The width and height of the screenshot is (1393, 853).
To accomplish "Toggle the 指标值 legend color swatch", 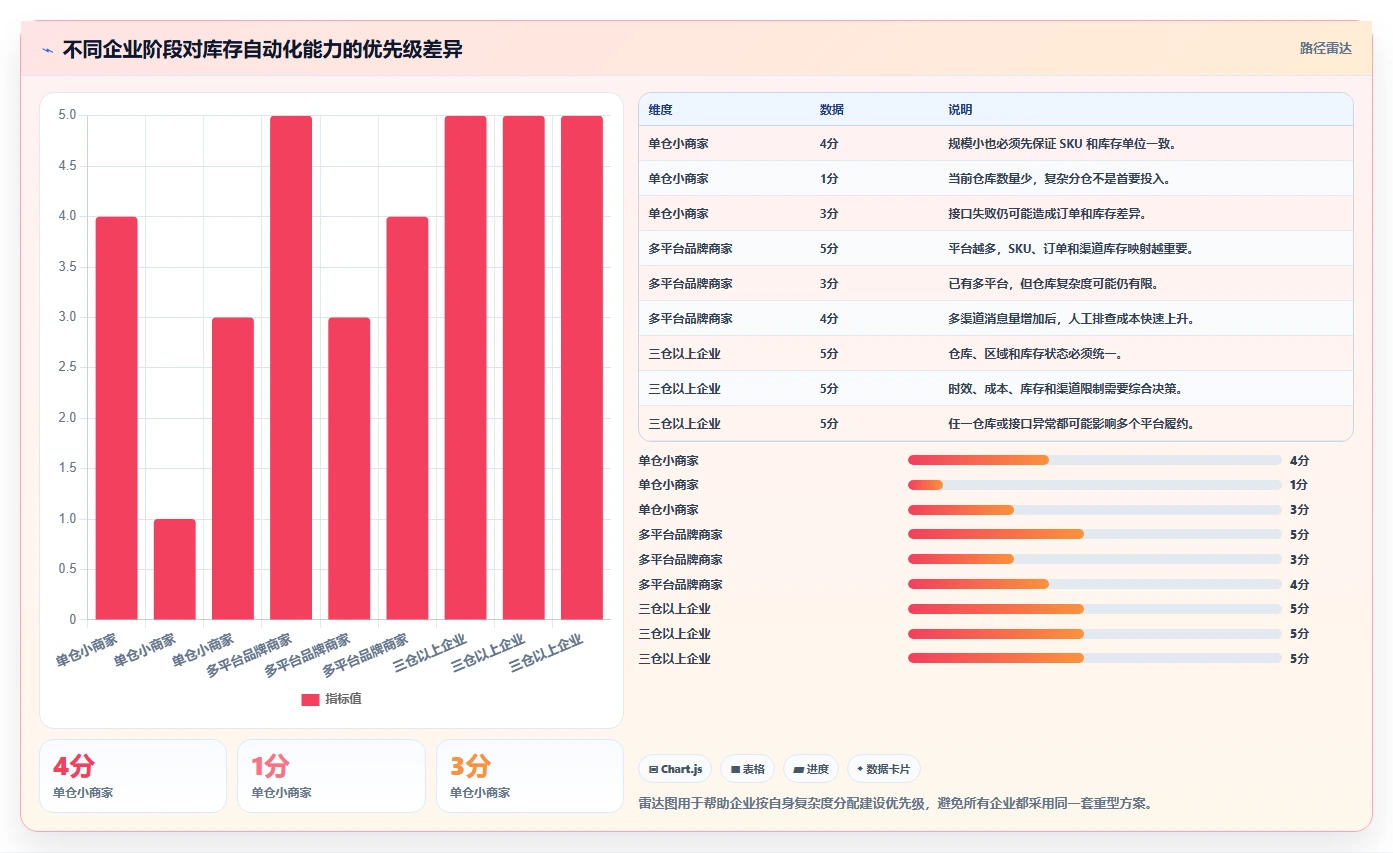I will pyautogui.click(x=310, y=699).
